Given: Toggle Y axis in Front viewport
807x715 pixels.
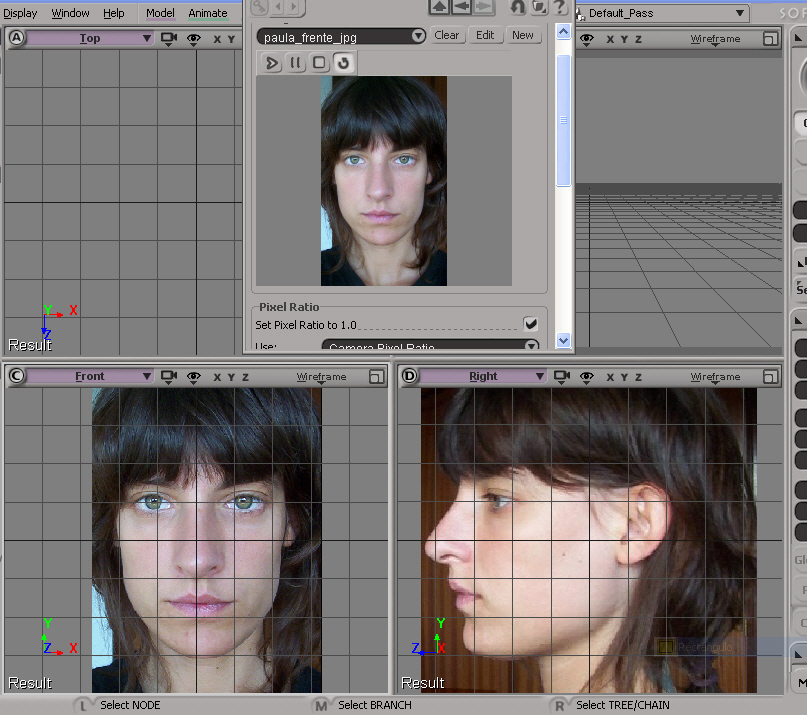Looking at the screenshot, I should coord(231,377).
